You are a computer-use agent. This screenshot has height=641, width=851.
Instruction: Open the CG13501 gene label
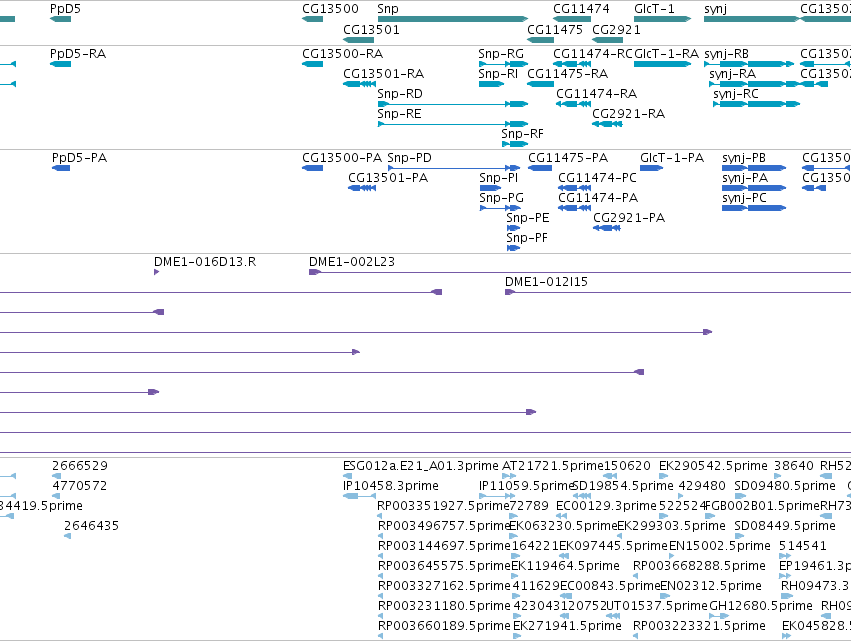tap(371, 29)
